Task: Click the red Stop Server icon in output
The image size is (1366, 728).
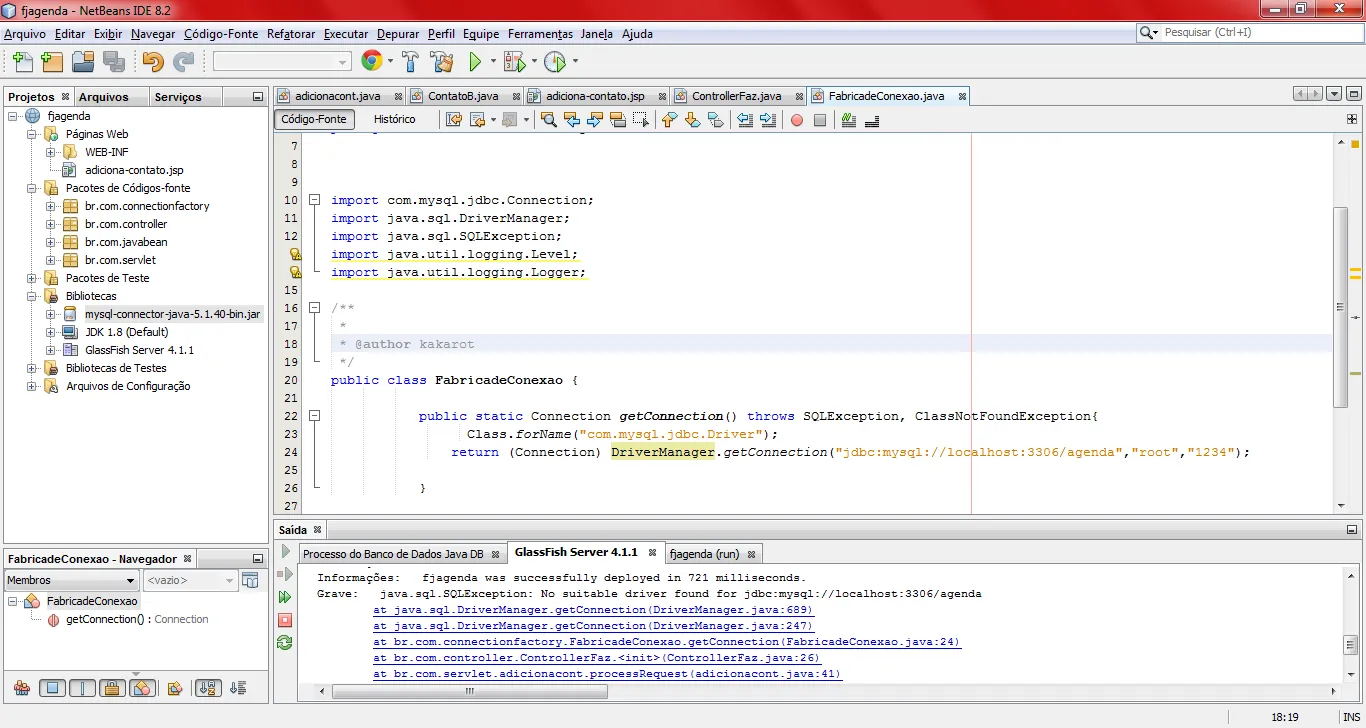Action: 285,620
